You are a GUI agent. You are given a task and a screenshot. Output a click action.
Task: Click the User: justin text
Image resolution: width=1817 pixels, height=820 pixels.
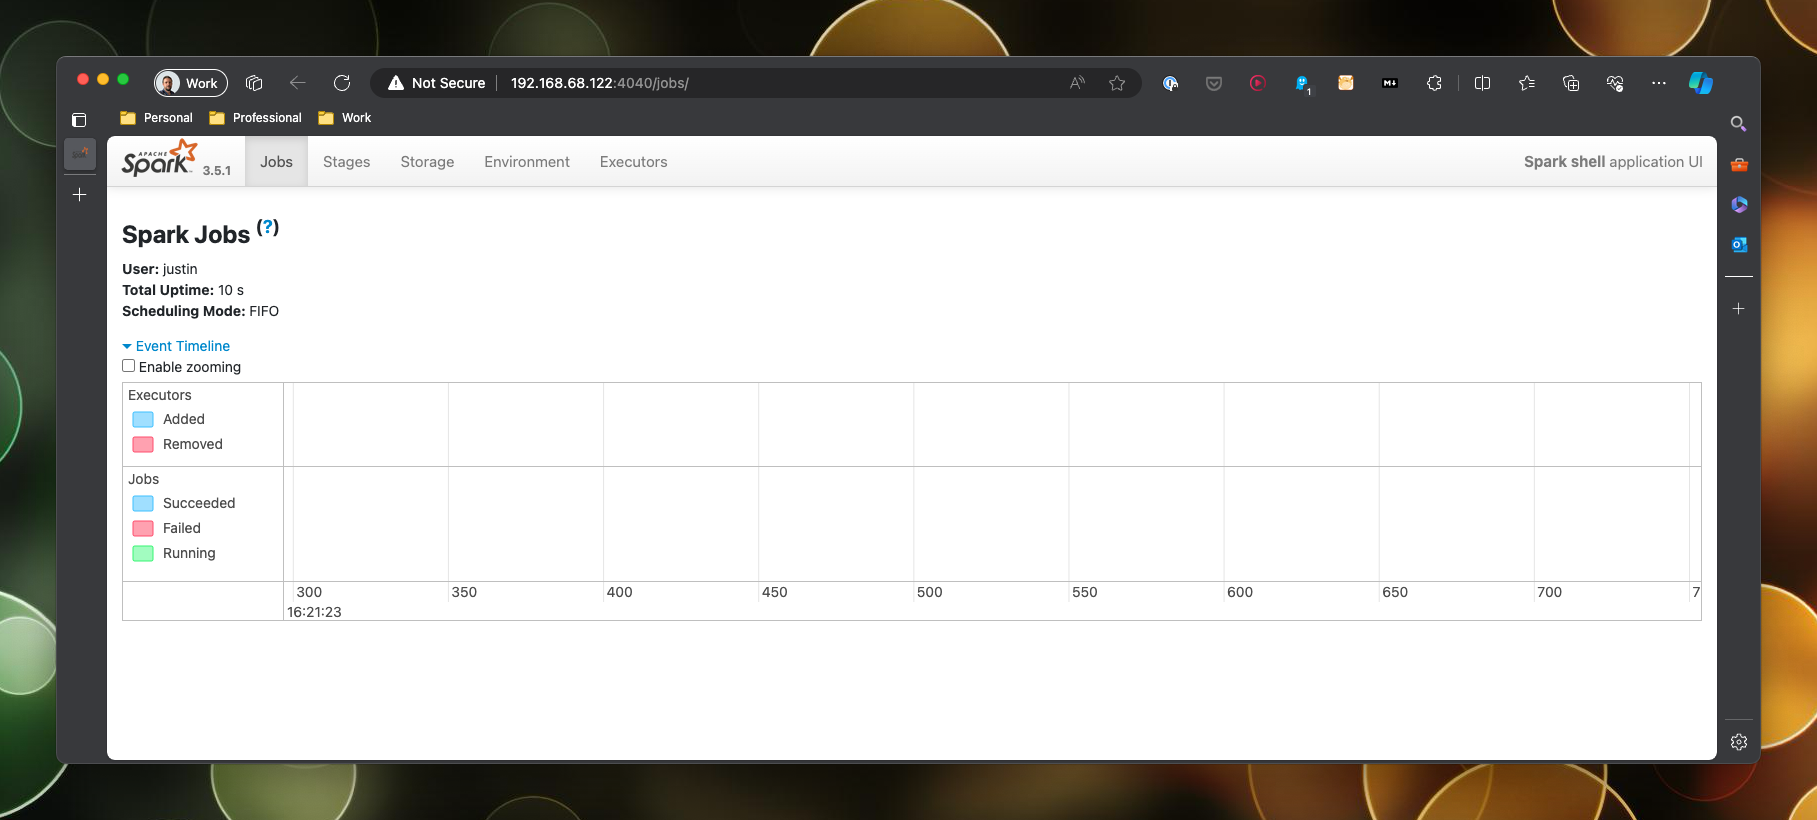[x=160, y=269]
